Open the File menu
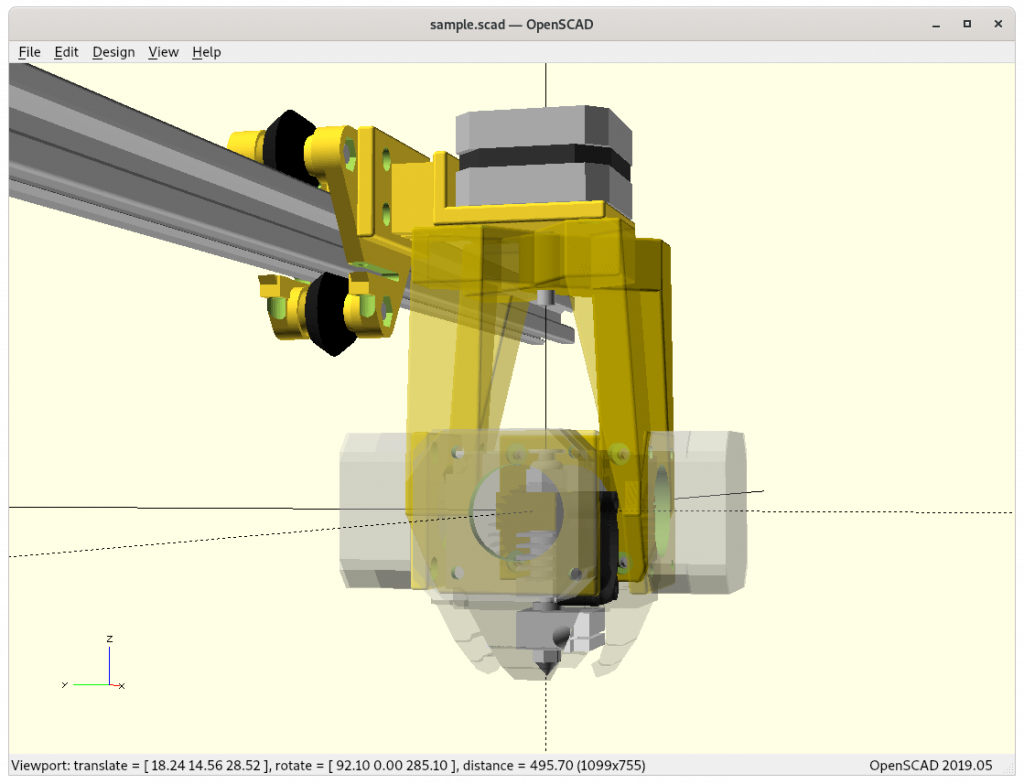 [29, 52]
